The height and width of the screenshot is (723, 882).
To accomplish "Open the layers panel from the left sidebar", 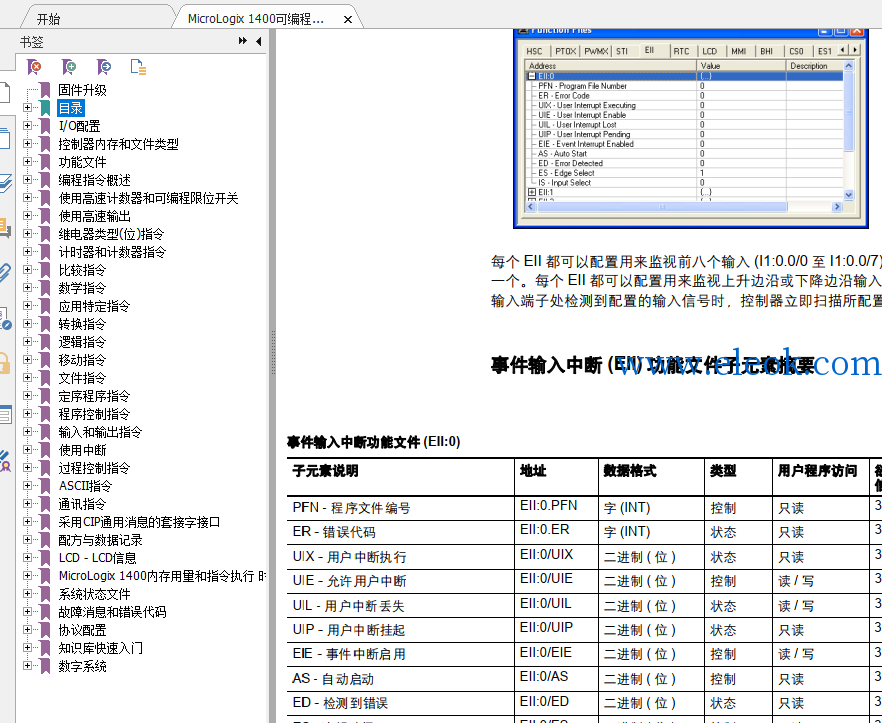I will (x=4, y=183).
